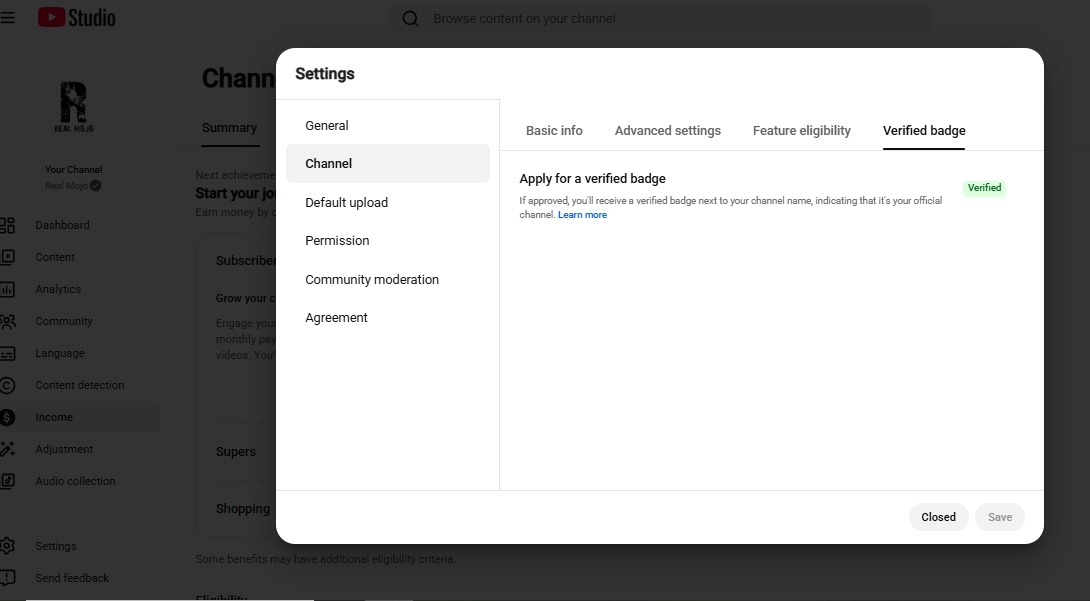Screen dimensions: 1090x601
Task: Click the Real Mojo channel name
Action: pos(67,186)
